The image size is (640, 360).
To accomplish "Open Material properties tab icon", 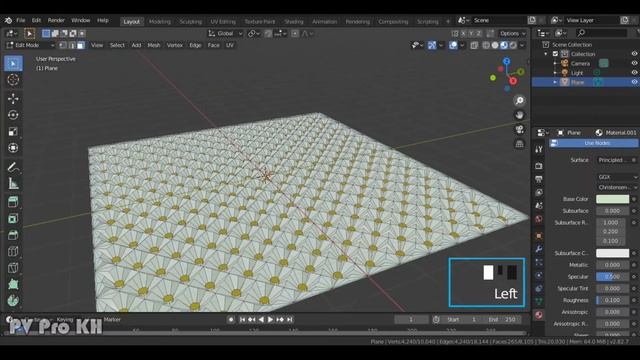I will click(539, 315).
